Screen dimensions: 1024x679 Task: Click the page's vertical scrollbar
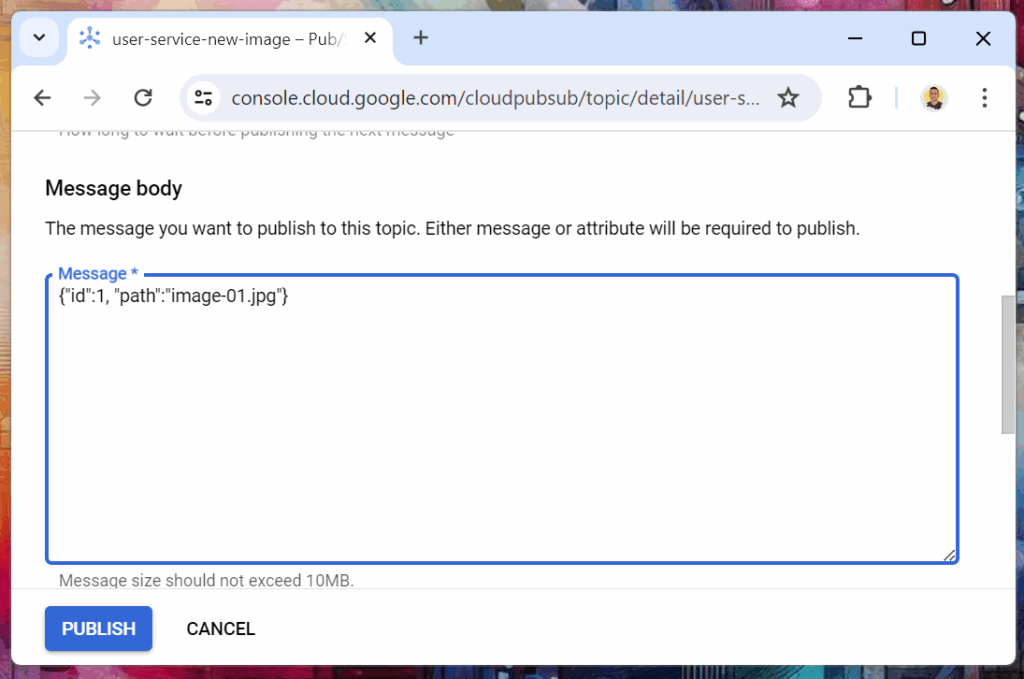coord(1008,364)
